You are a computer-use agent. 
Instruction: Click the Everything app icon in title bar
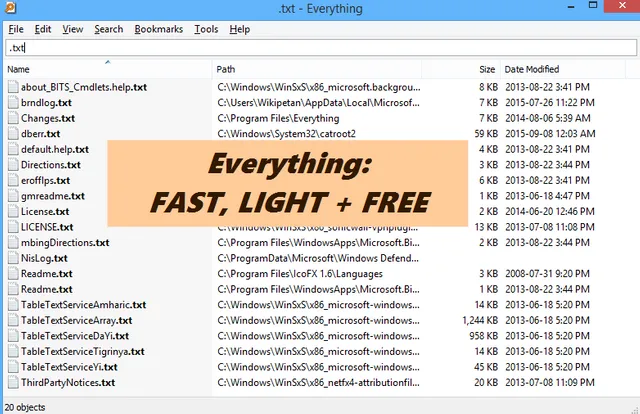(11, 7)
